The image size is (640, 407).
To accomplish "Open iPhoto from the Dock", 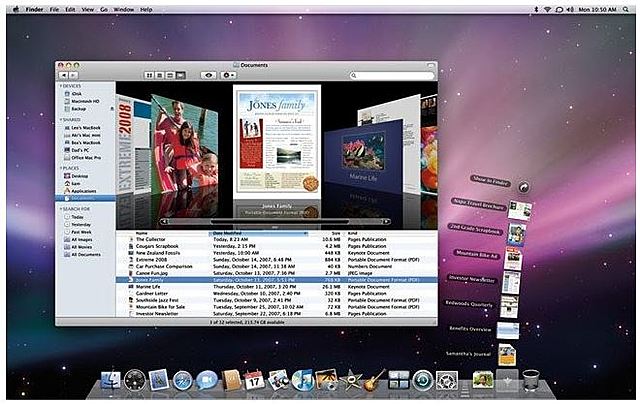I will (327, 380).
